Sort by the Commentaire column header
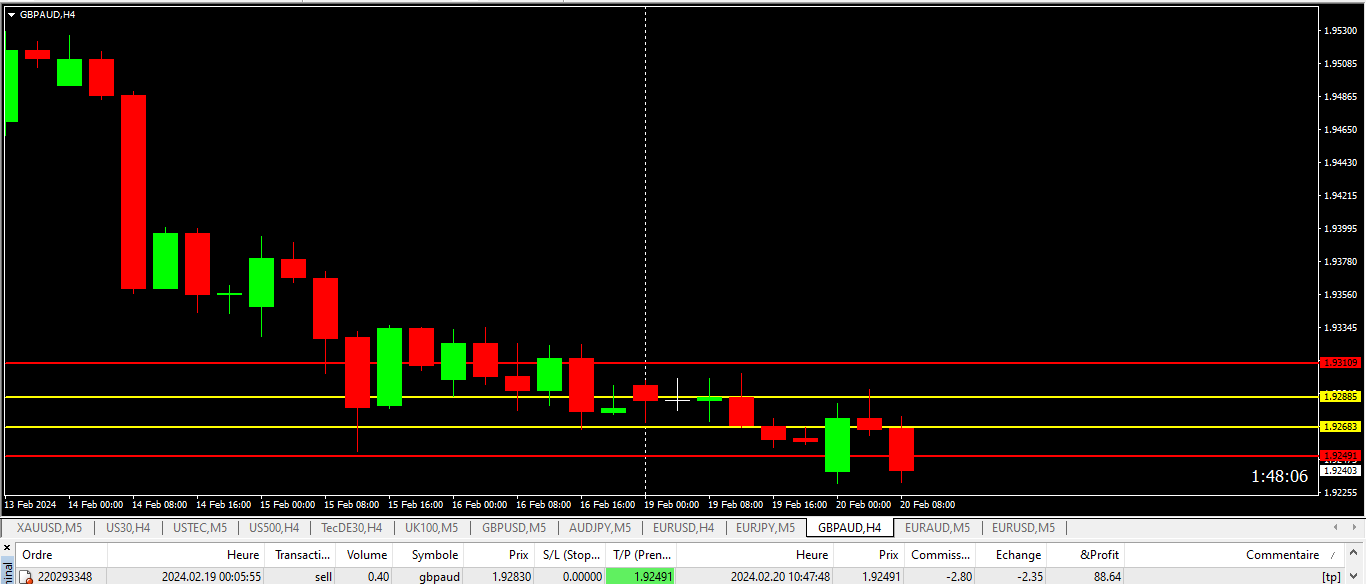This screenshot has height=584, width=1366. pyautogui.click(x=1282, y=554)
